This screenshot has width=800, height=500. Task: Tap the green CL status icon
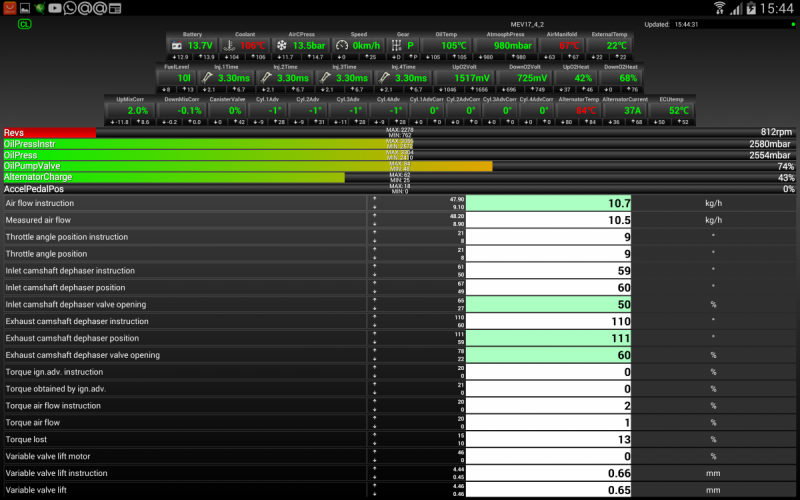[23, 24]
